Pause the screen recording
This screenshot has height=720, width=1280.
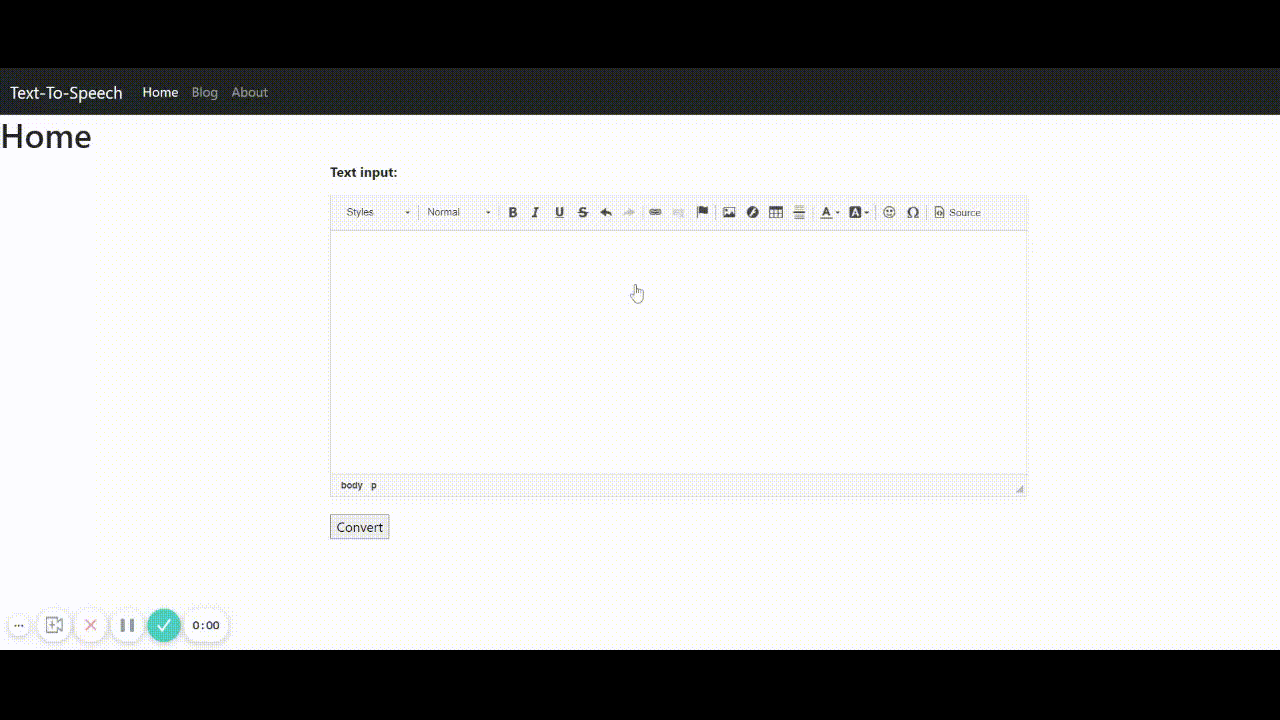127,625
